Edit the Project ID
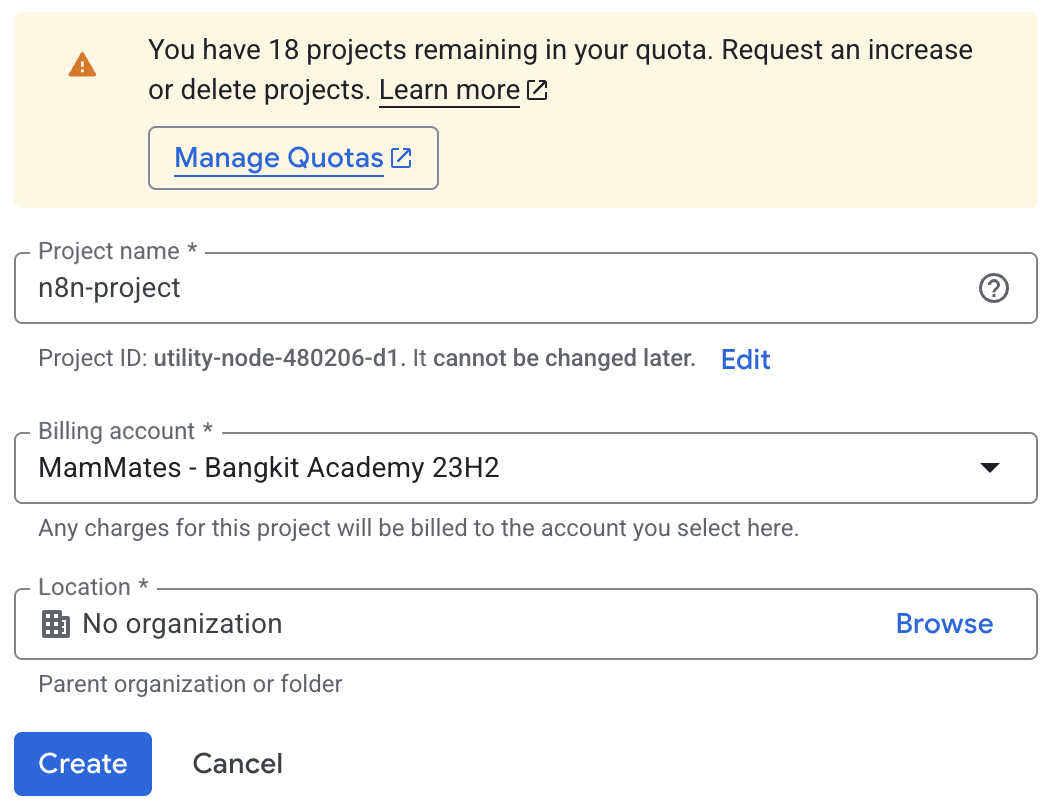 746,360
